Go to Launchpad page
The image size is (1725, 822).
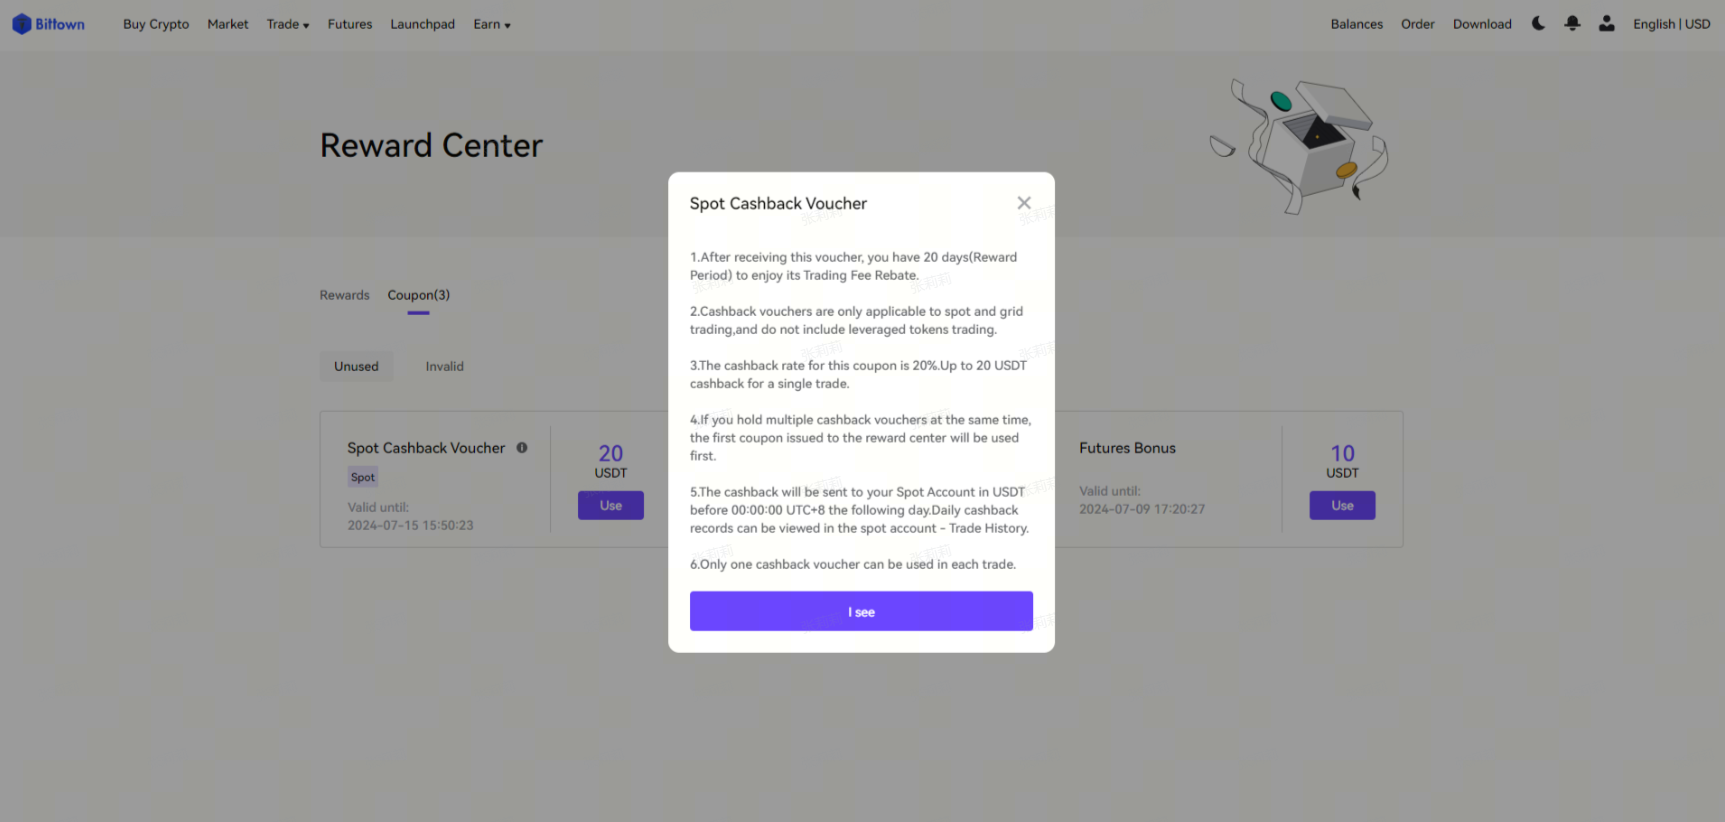click(x=422, y=24)
